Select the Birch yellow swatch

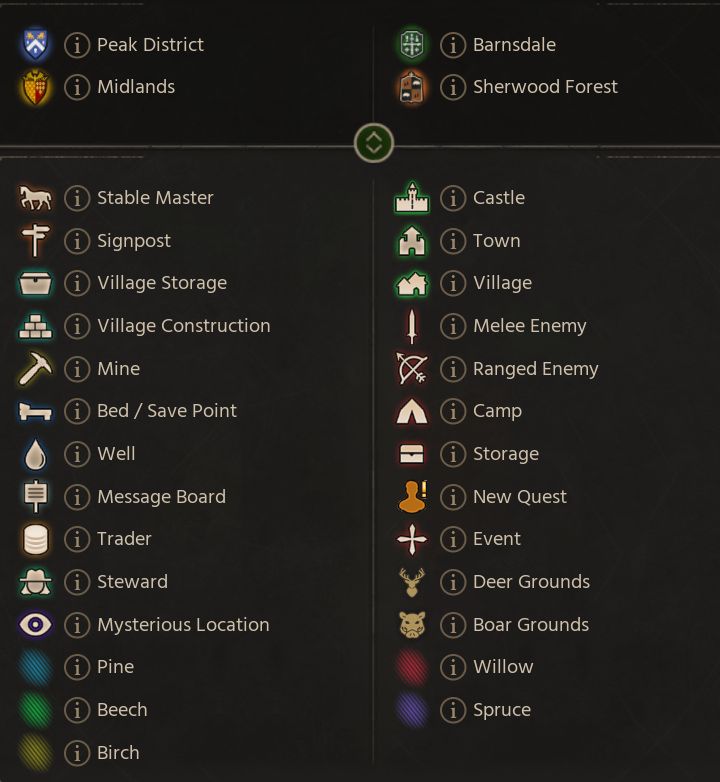pos(36,753)
